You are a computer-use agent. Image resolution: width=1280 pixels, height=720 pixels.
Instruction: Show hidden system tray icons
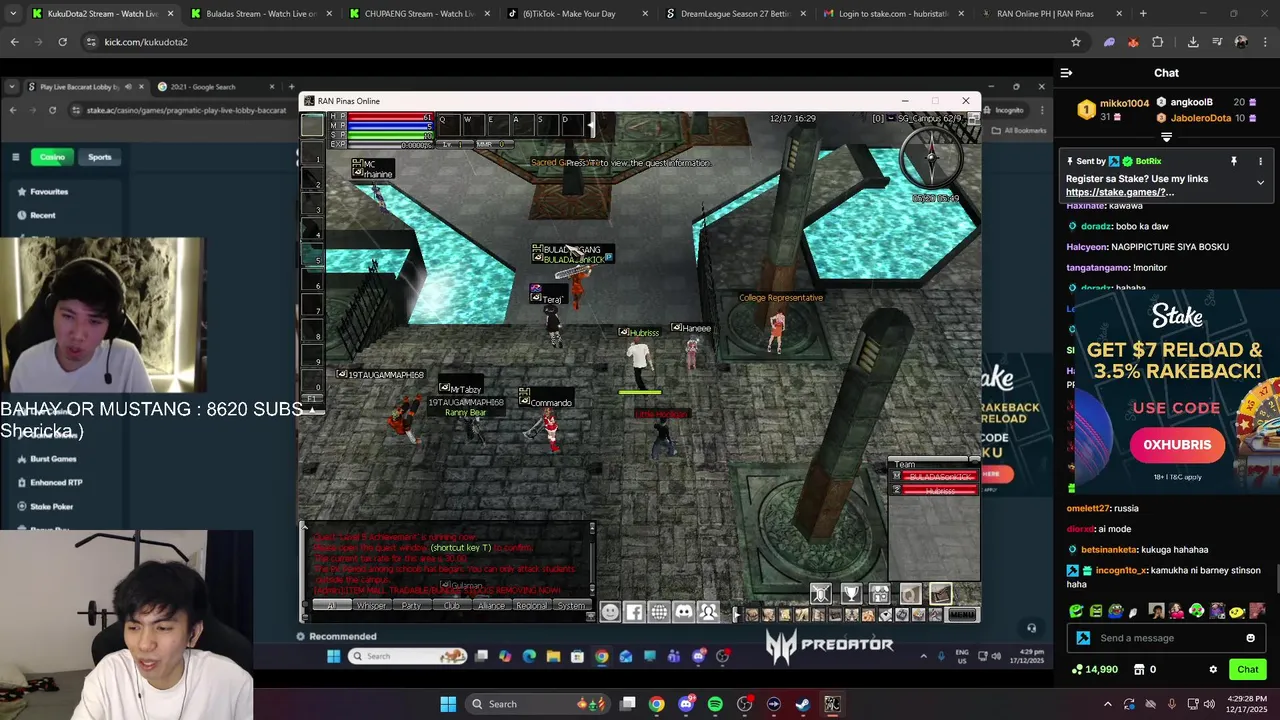pos(1107,704)
